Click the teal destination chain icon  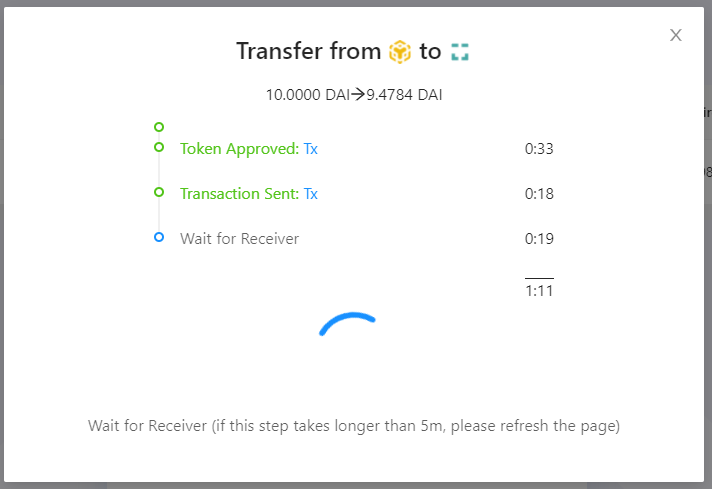[460, 52]
